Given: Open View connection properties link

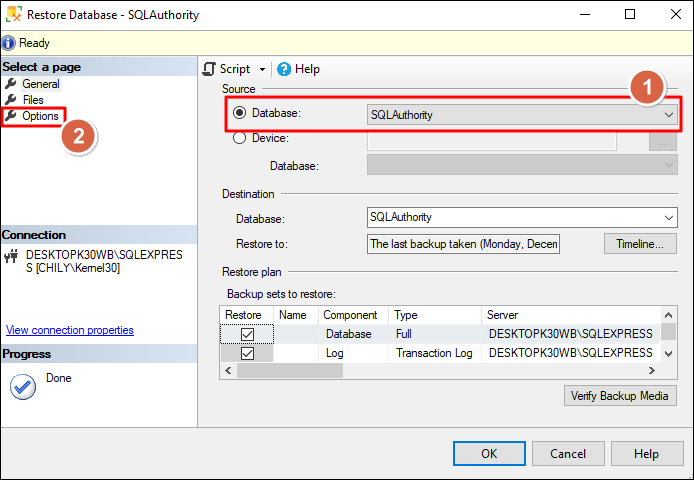Looking at the screenshot, I should pyautogui.click(x=69, y=330).
